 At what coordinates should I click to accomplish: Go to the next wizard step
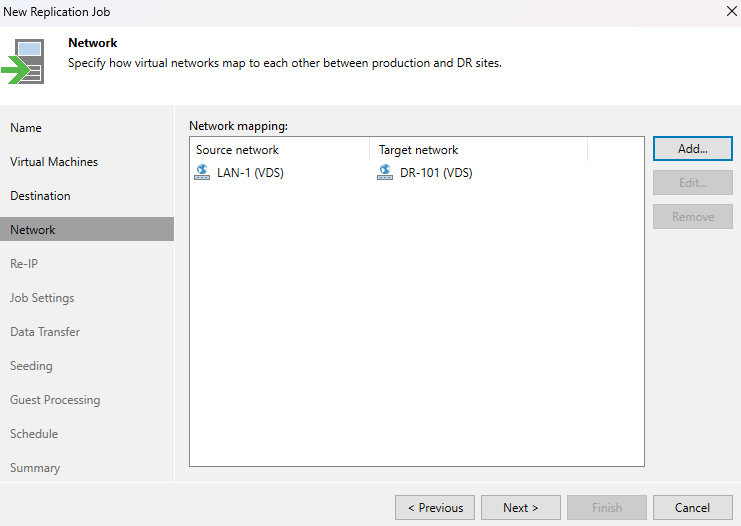click(x=520, y=508)
